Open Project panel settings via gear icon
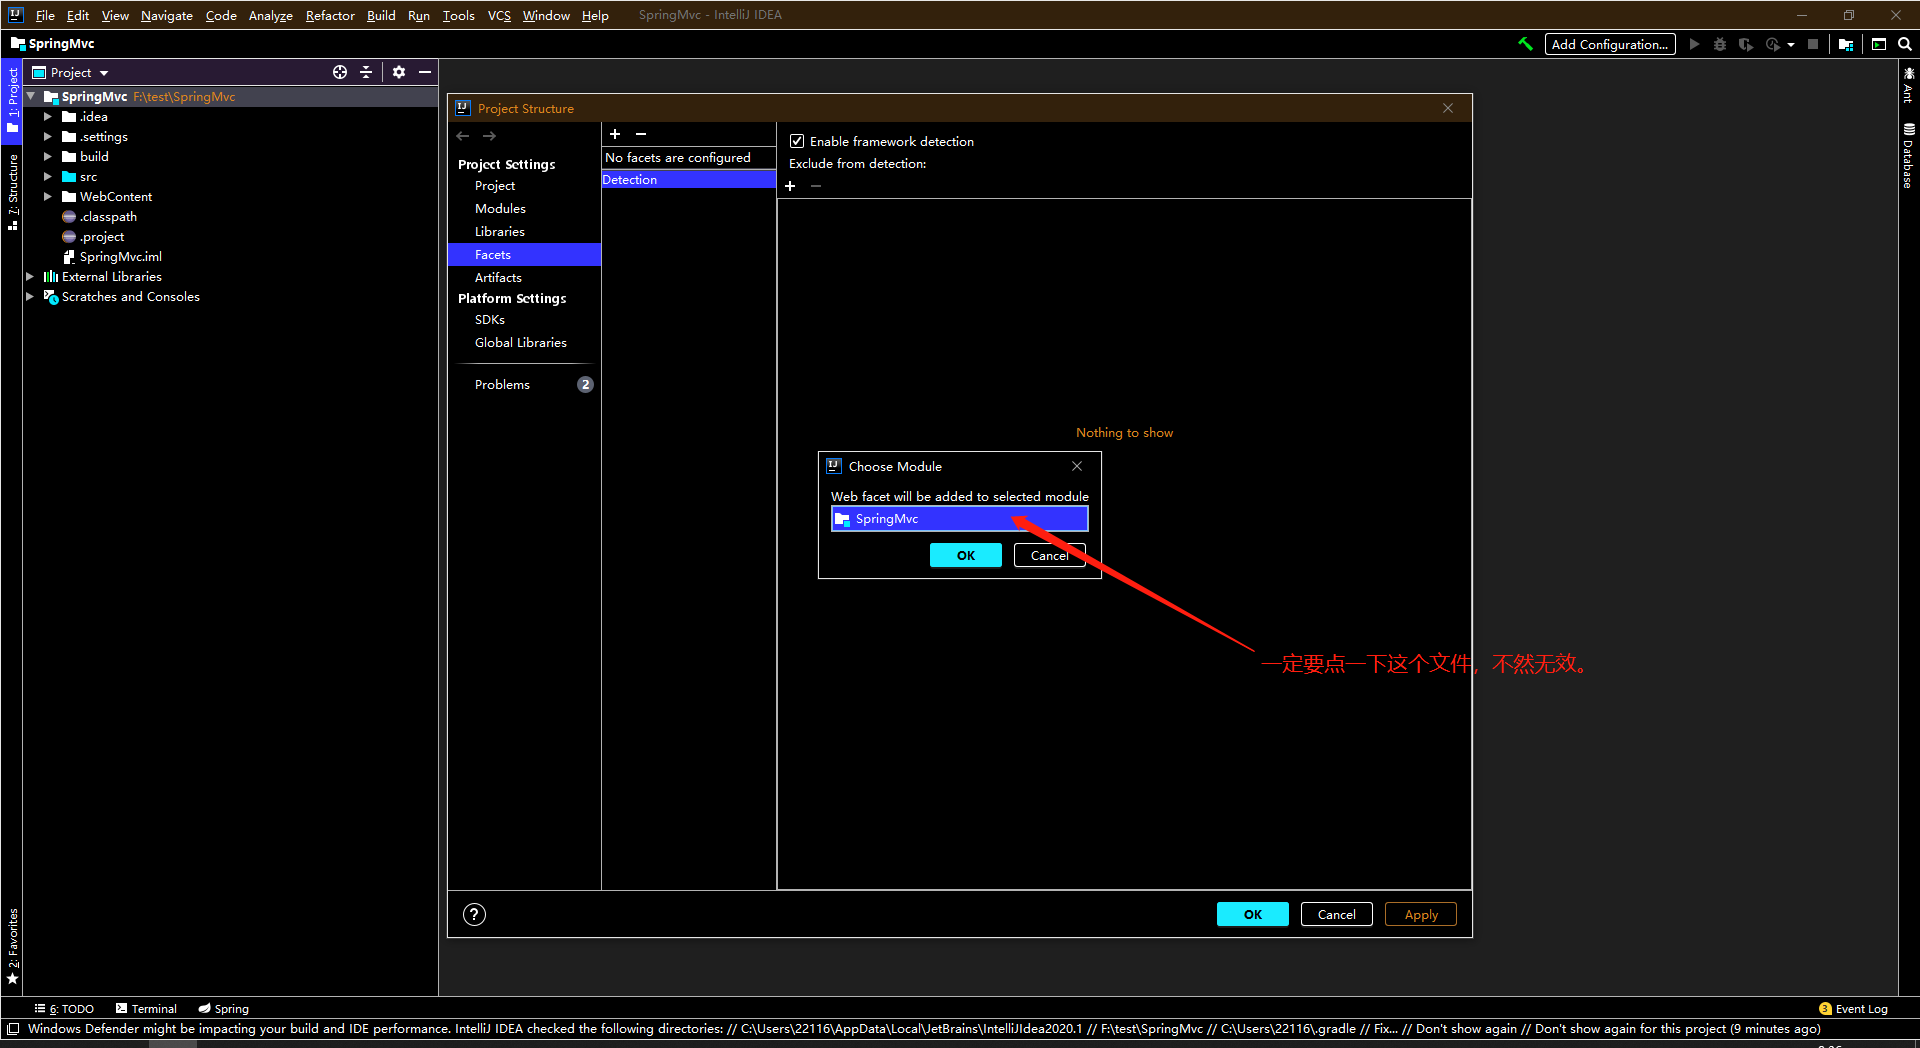This screenshot has width=1920, height=1048. pyautogui.click(x=399, y=72)
